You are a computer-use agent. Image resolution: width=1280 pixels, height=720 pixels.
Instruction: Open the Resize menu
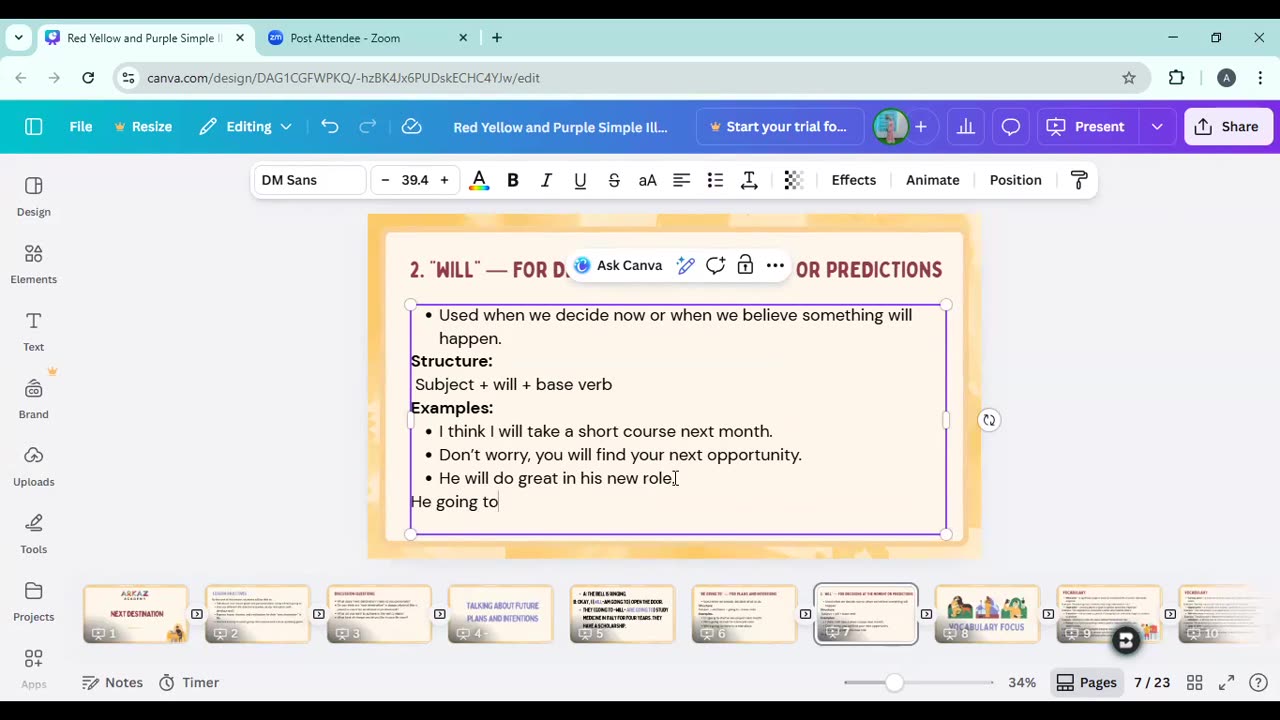tap(143, 127)
